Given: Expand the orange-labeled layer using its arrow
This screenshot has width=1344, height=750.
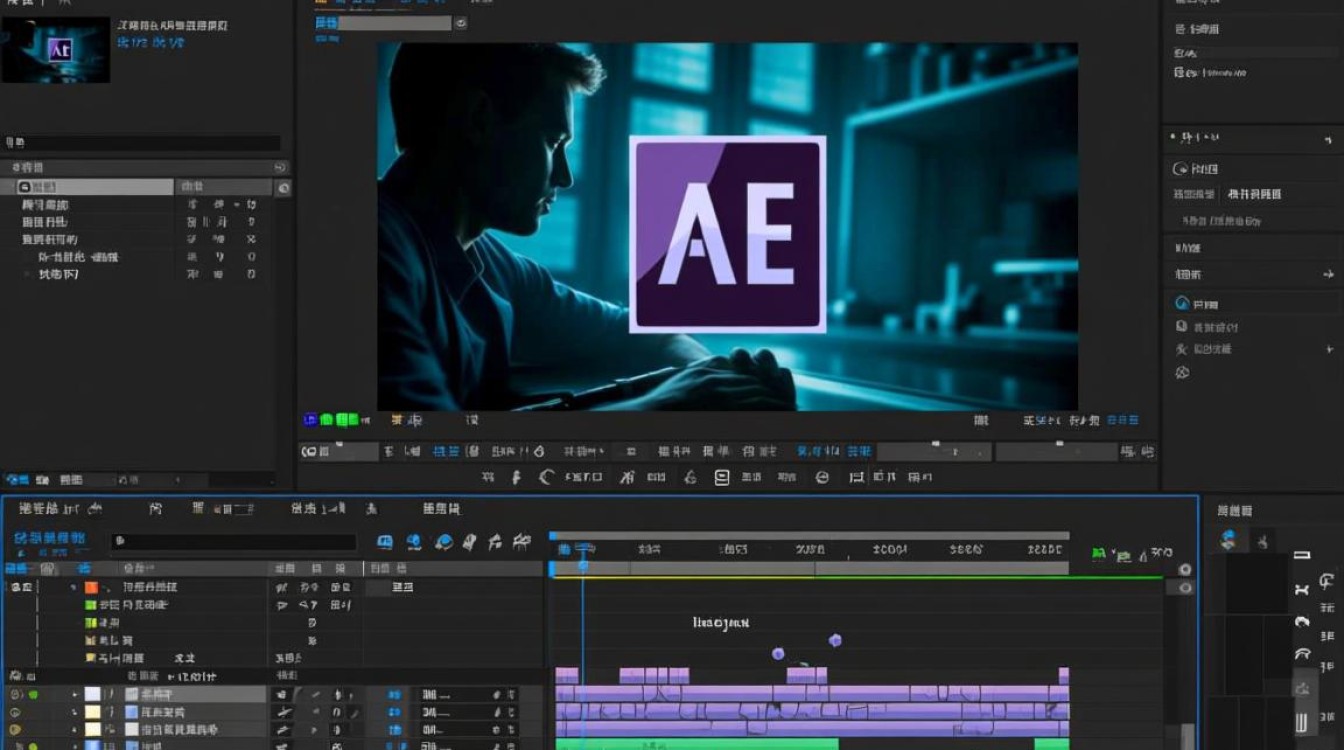Looking at the screenshot, I should tap(73, 587).
